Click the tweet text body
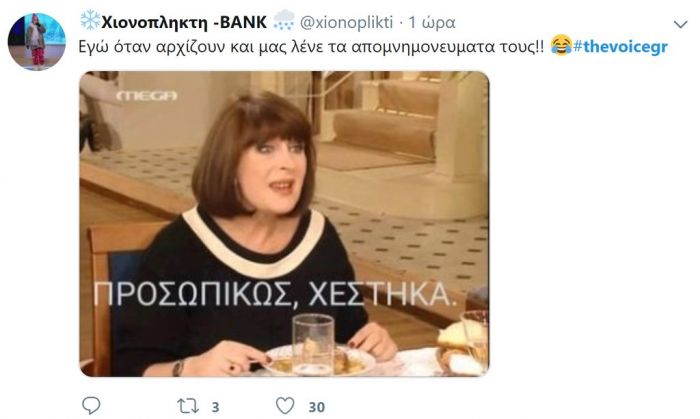Viewport: 700px width, 419px height. click(x=311, y=47)
